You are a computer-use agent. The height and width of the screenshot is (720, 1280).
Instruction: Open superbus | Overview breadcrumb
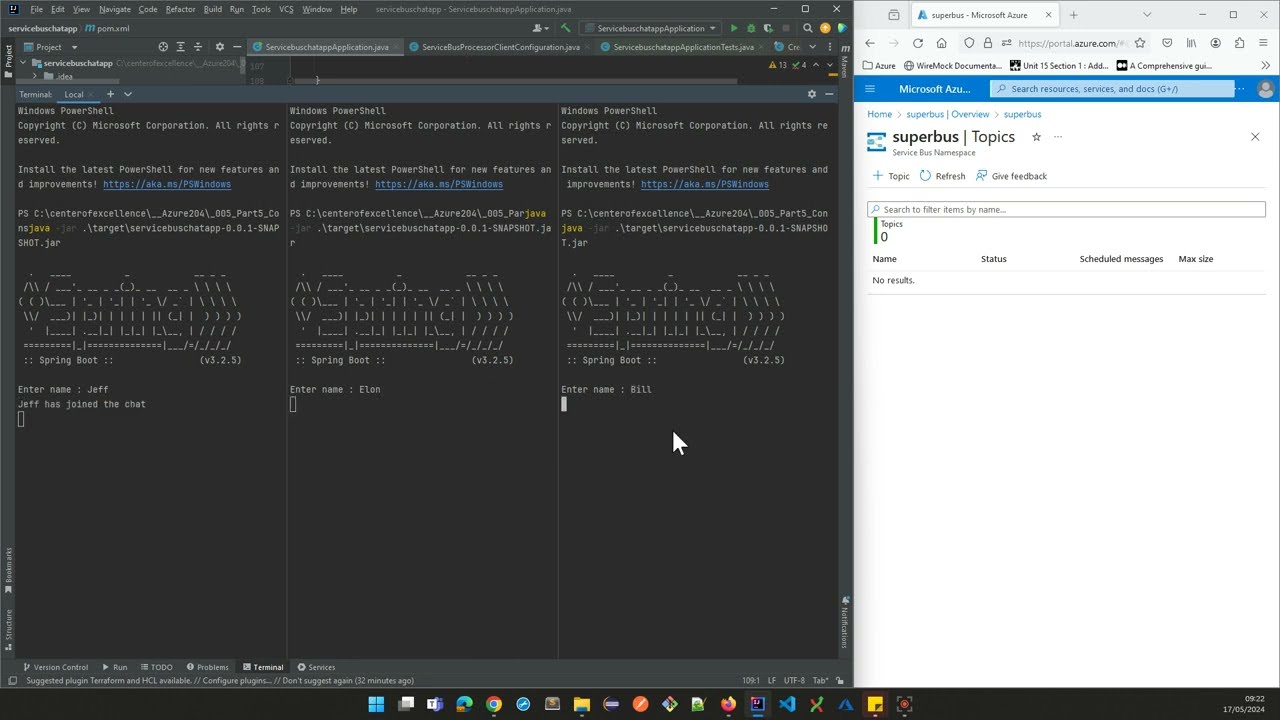(x=948, y=114)
